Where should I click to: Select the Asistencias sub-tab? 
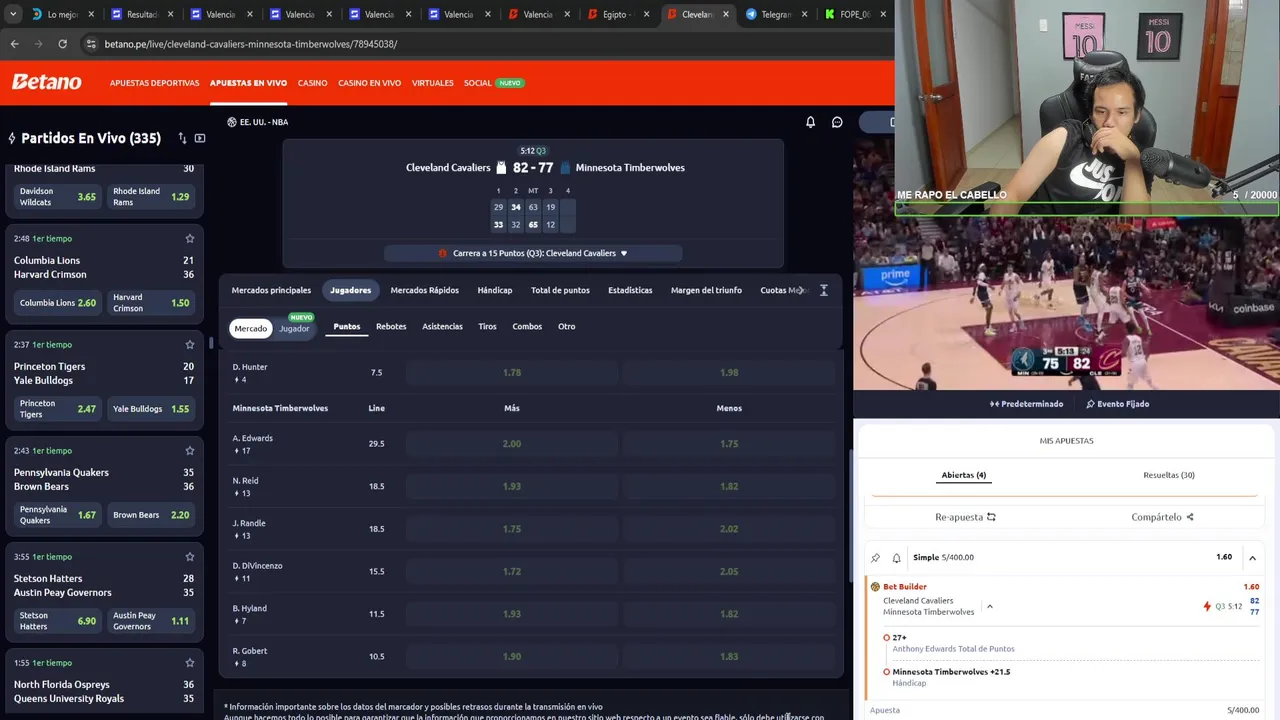[442, 326]
